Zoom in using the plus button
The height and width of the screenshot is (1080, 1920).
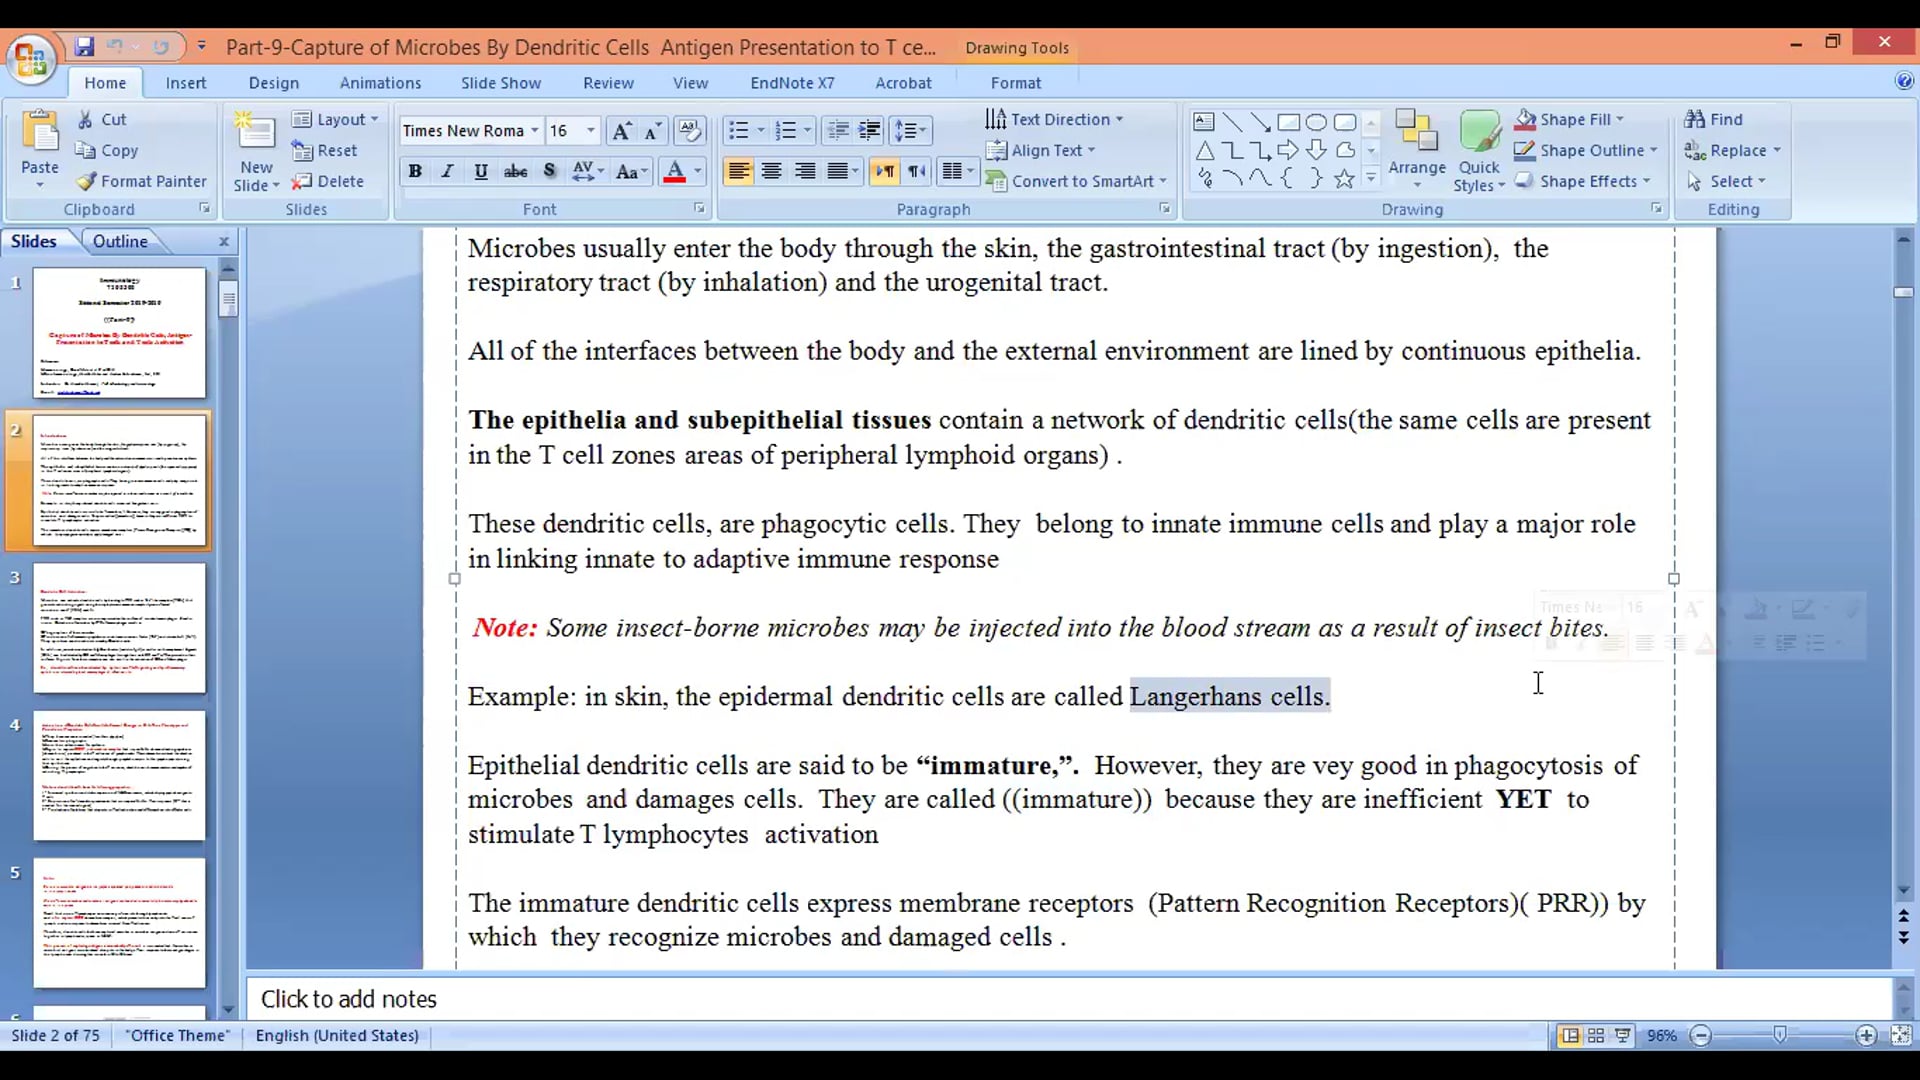tap(1866, 1036)
